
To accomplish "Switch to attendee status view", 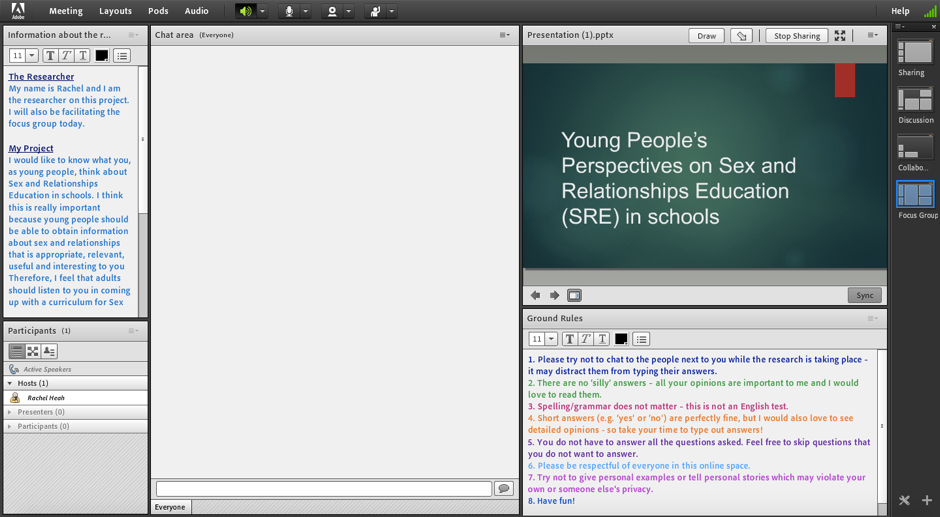I will coord(49,351).
